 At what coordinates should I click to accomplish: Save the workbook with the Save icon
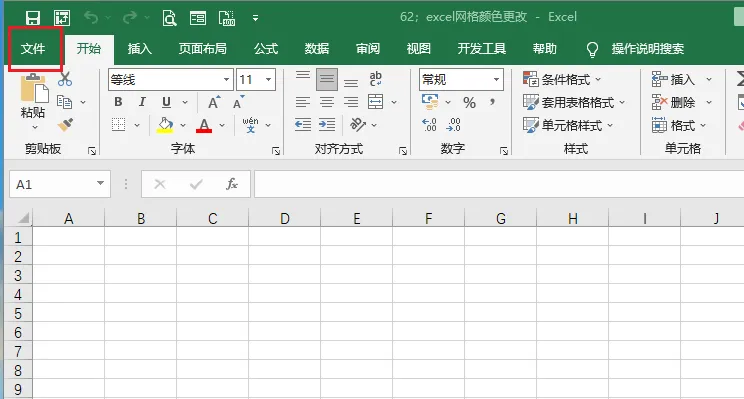(x=33, y=18)
